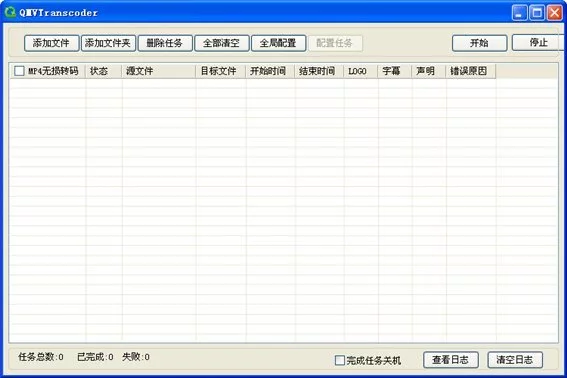567x378 pixels.
Task: Clear all tasks with 全部清空
Action: pos(222,43)
